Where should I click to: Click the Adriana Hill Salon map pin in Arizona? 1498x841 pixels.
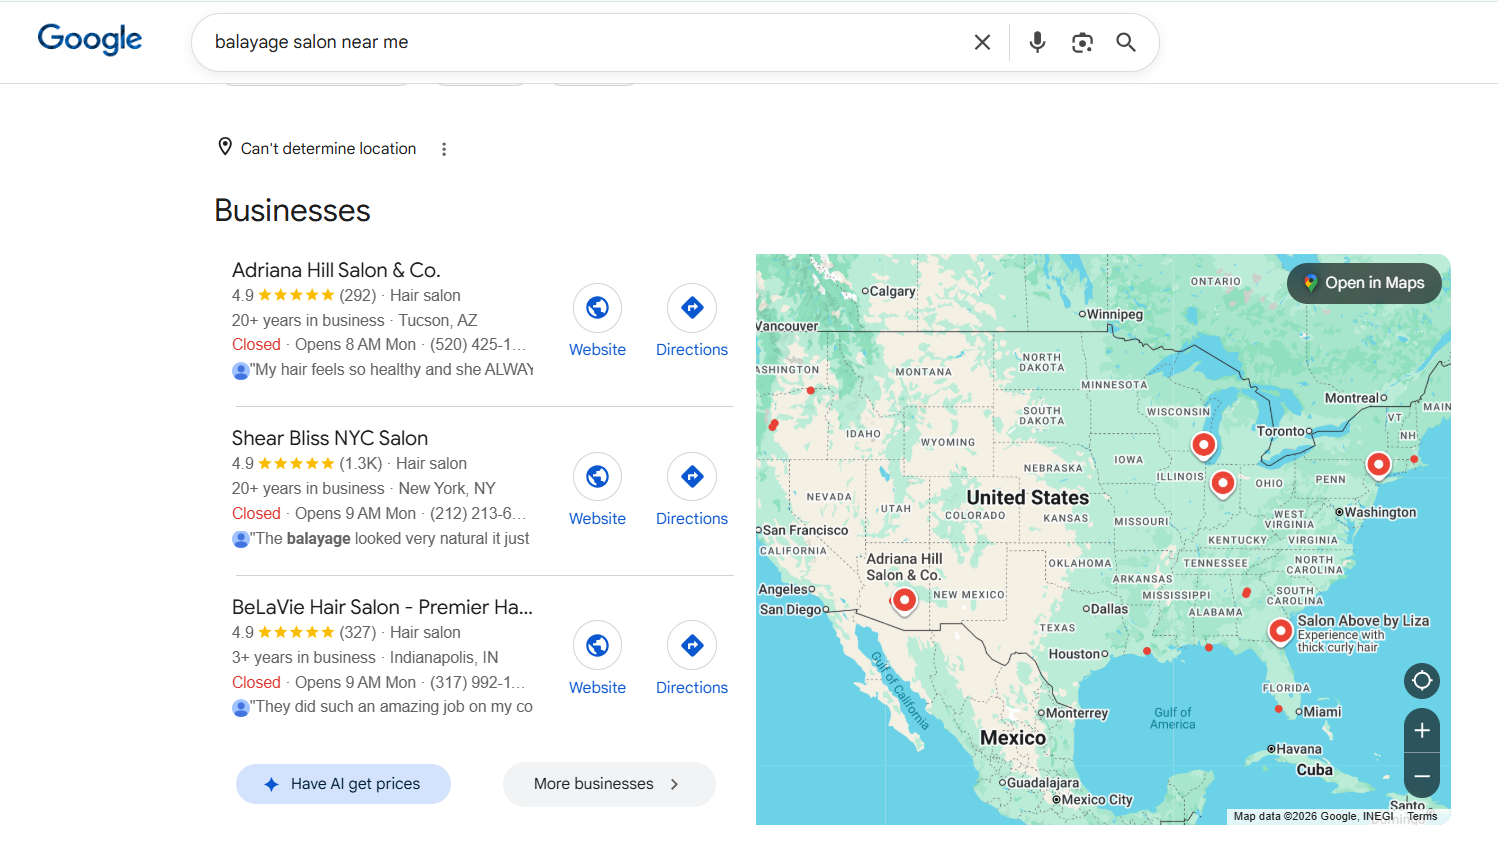(904, 600)
